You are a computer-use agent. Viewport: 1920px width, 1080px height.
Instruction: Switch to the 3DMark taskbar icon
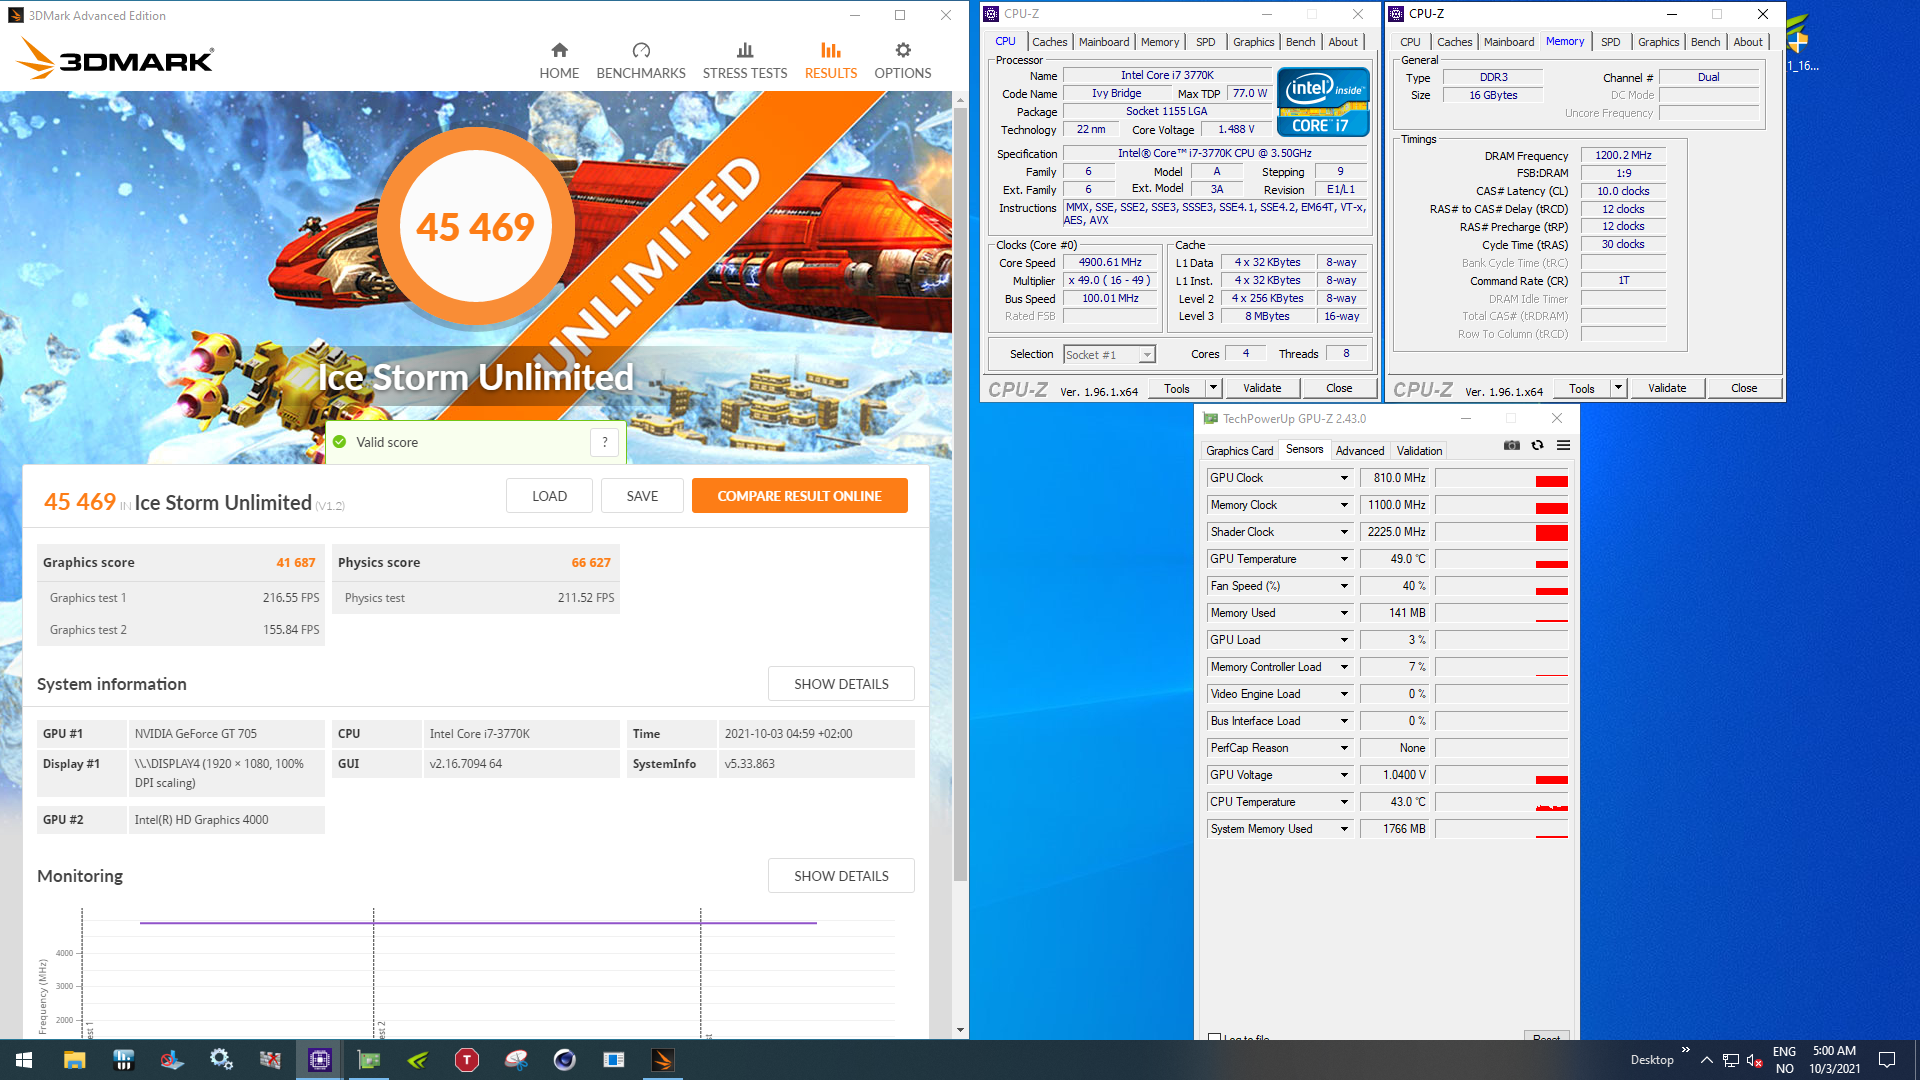coord(663,1060)
